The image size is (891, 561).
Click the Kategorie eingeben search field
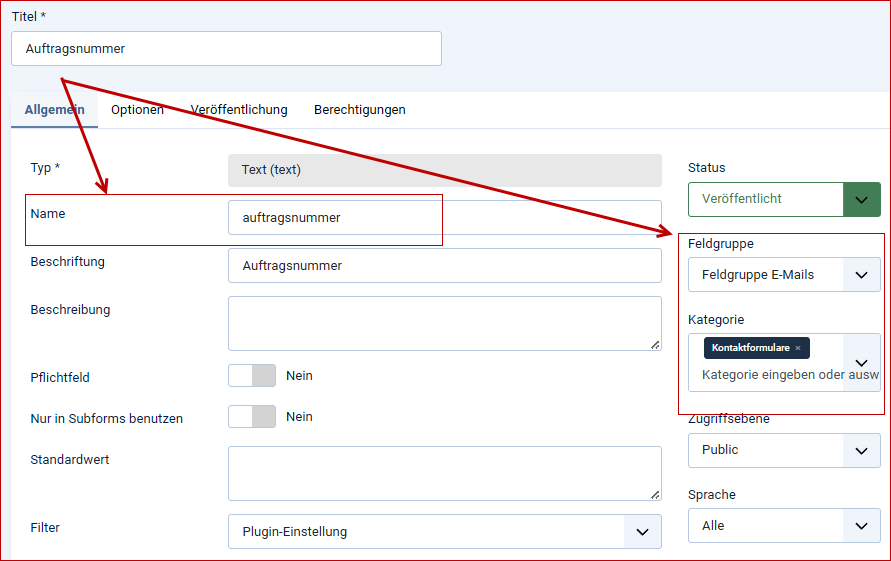click(x=770, y=375)
